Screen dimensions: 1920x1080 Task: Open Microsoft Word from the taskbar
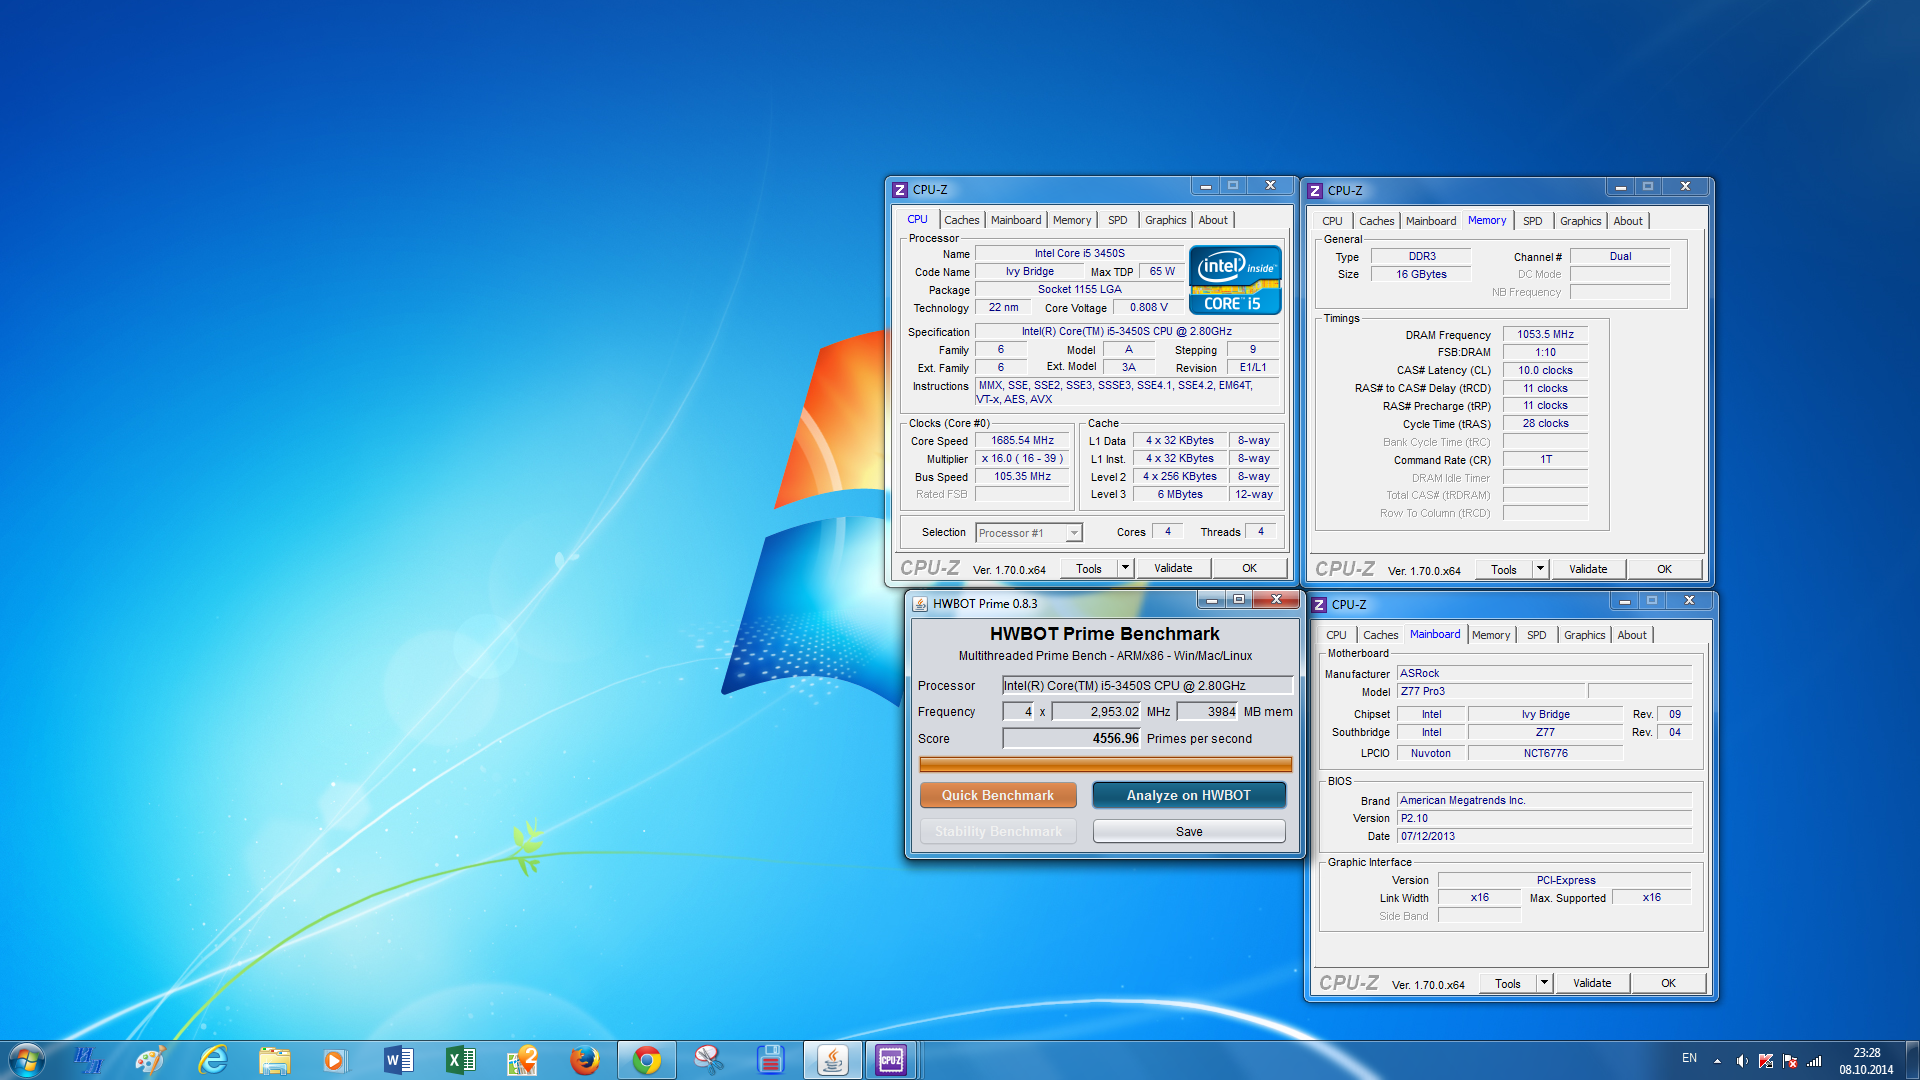tap(398, 1060)
